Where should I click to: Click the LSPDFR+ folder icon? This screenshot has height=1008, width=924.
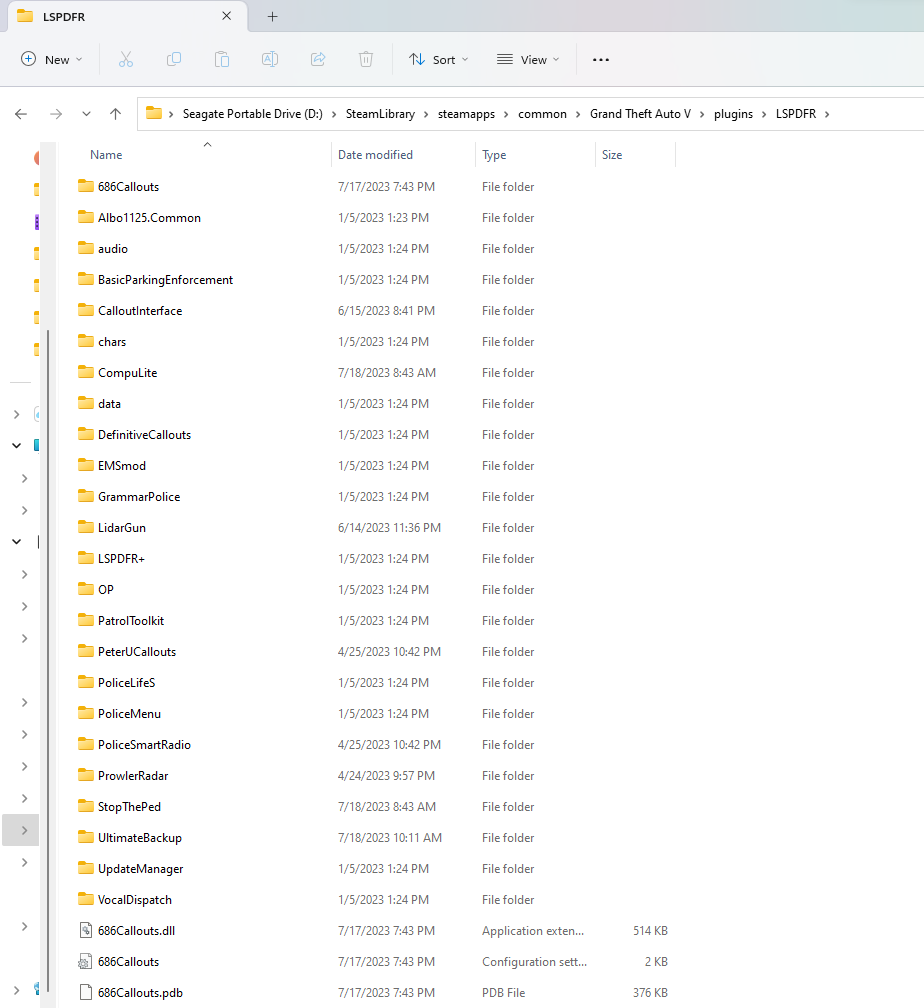pyautogui.click(x=86, y=558)
